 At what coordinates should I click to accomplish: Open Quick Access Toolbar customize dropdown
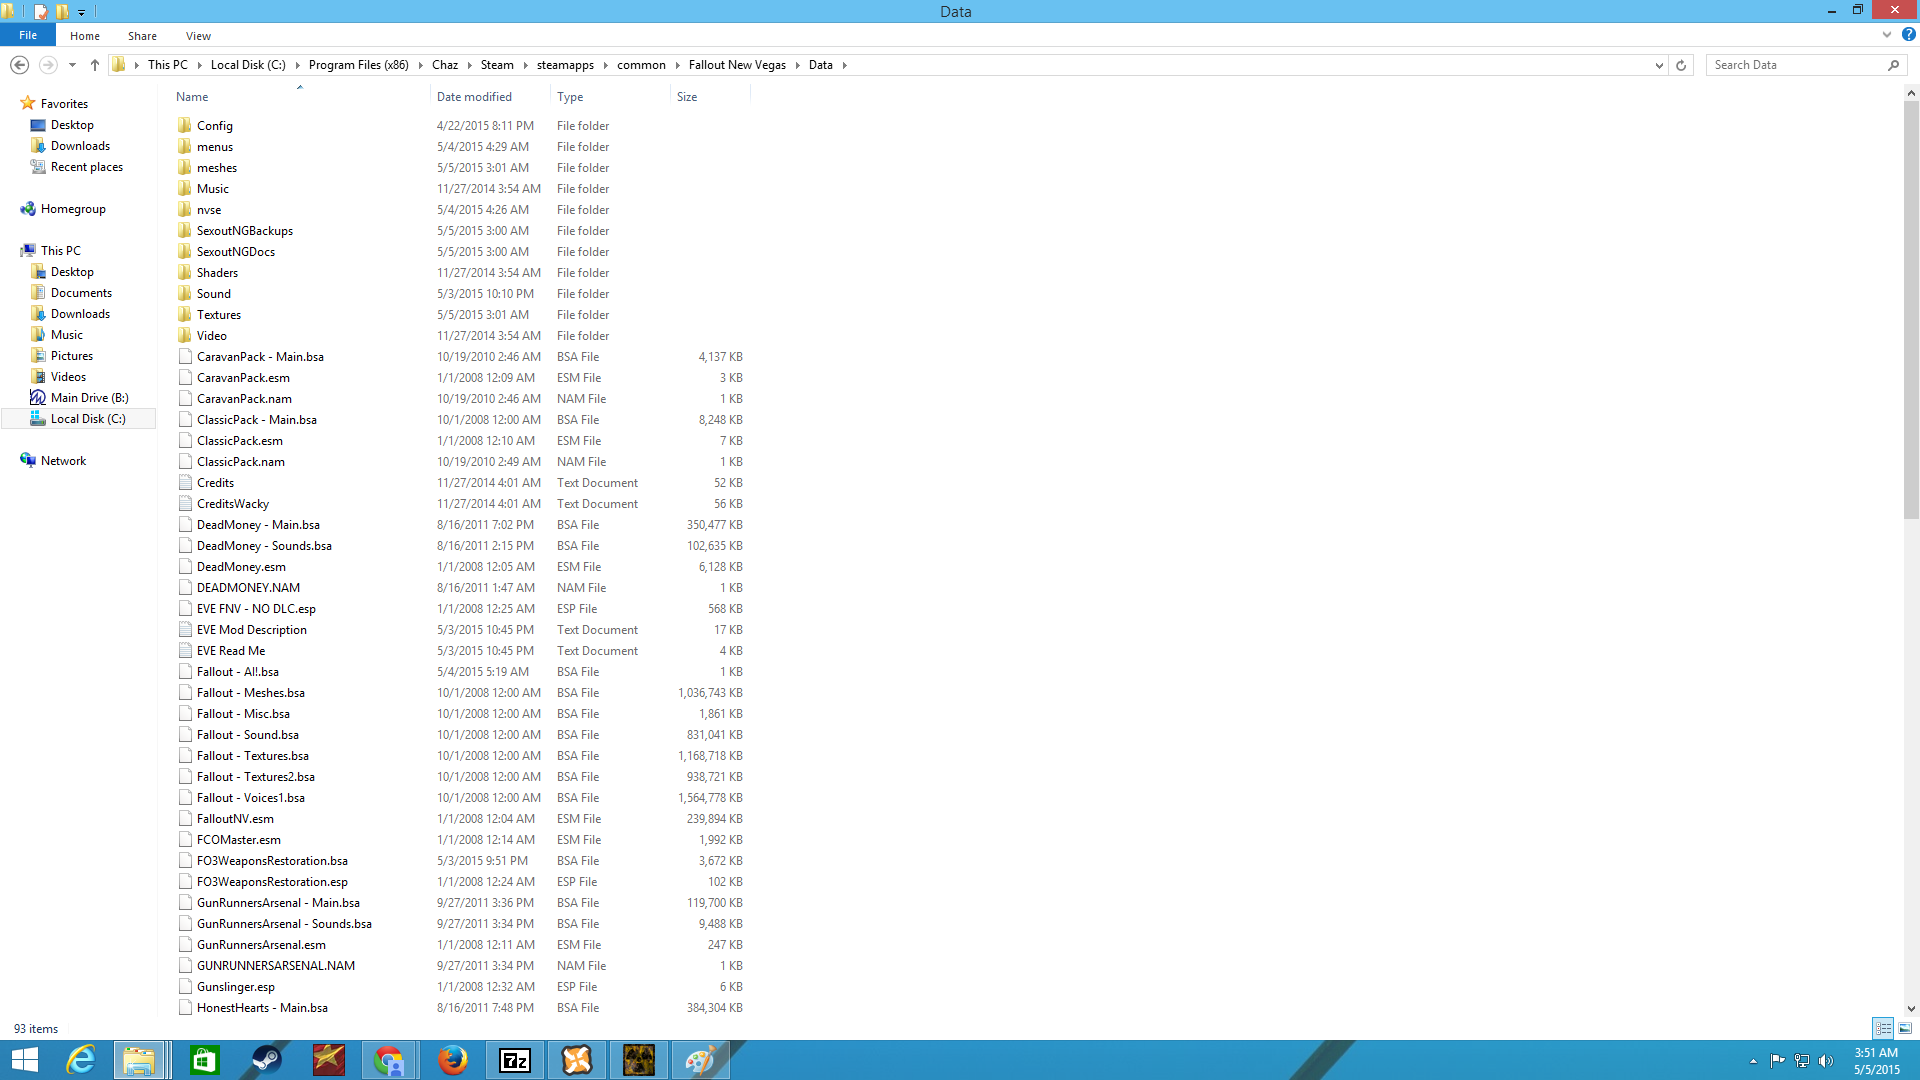(x=82, y=12)
